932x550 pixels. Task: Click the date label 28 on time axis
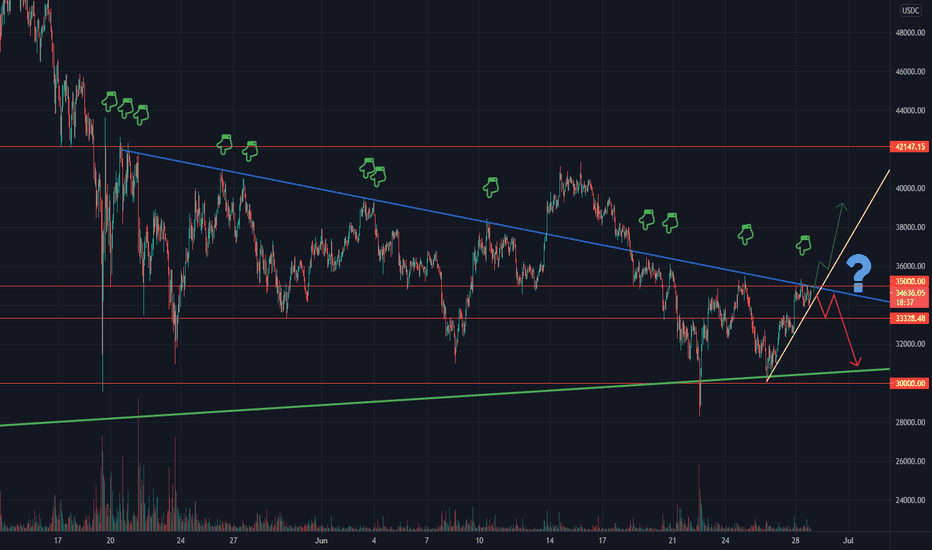tap(795, 540)
